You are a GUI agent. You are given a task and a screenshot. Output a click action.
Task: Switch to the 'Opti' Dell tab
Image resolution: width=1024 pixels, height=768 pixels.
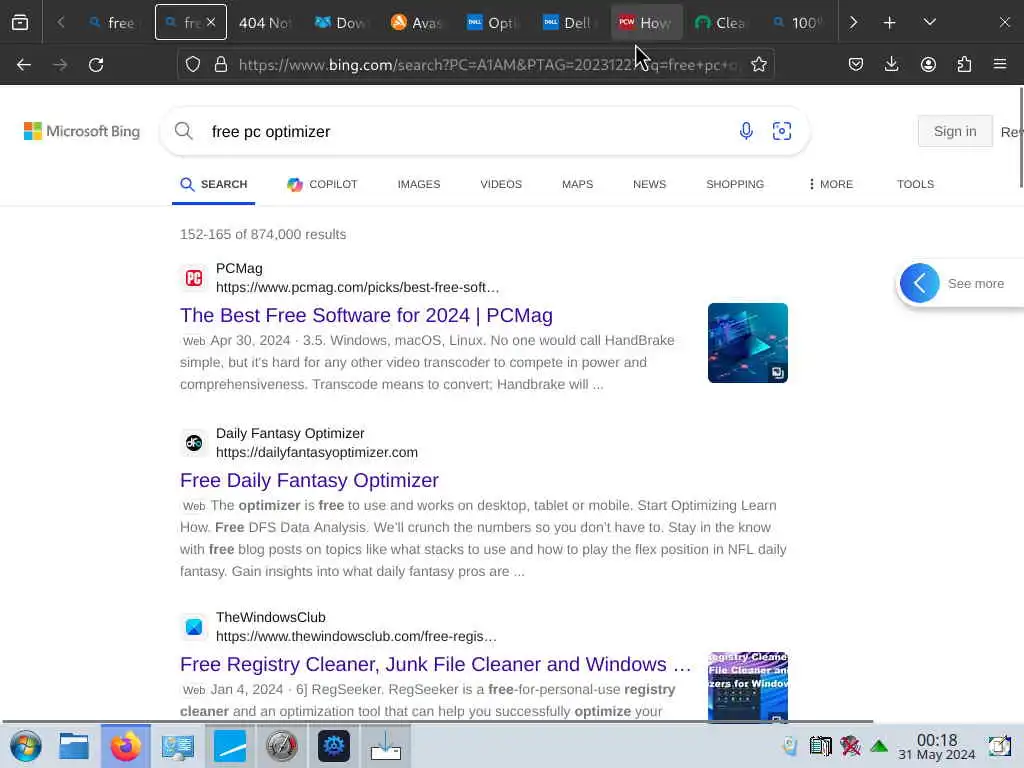[x=493, y=23]
